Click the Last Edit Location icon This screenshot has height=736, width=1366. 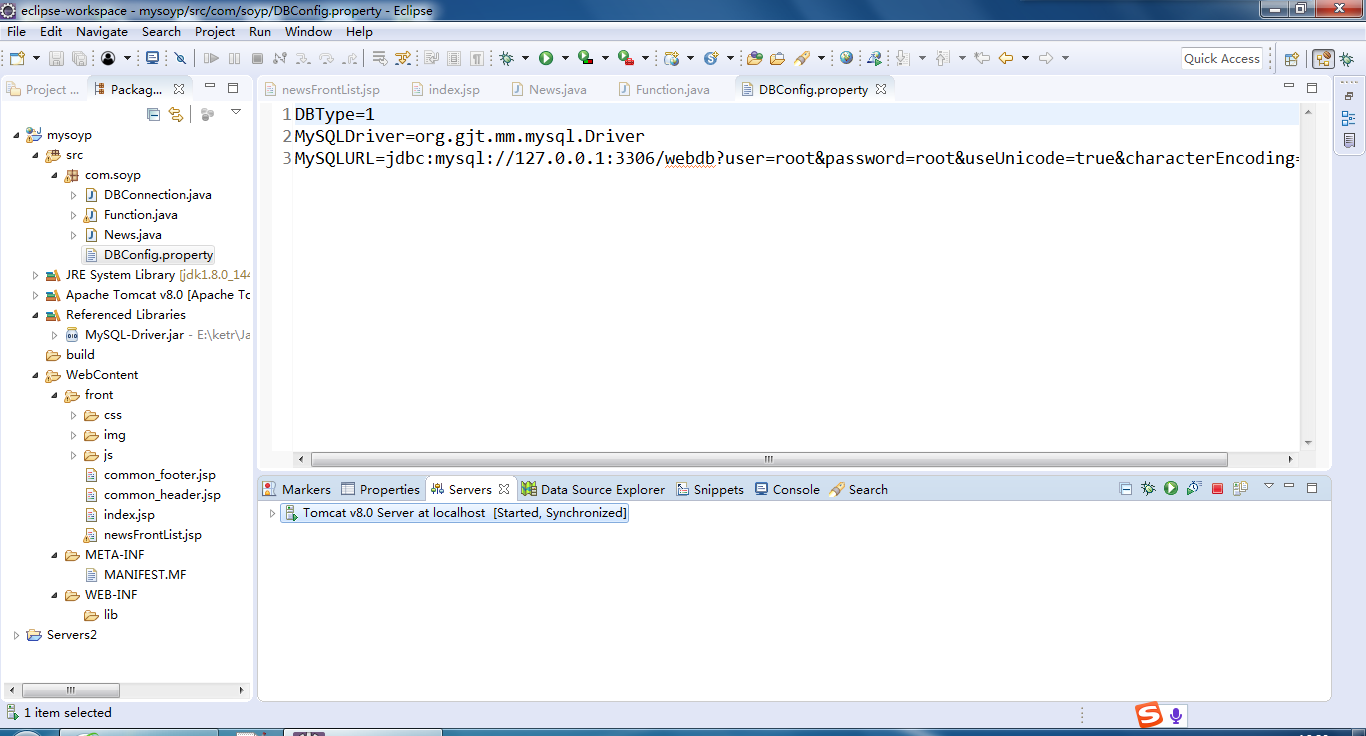point(982,58)
